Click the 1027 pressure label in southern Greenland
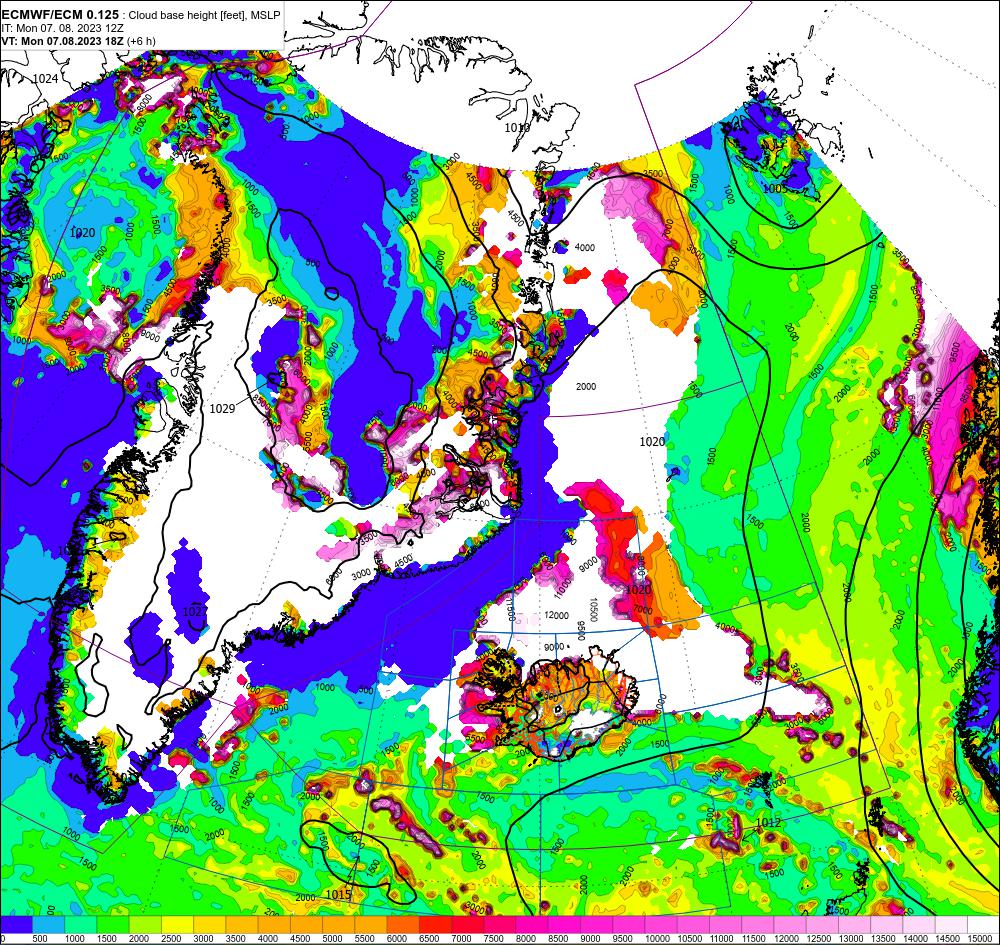The height and width of the screenshot is (945, 1000). (195, 612)
